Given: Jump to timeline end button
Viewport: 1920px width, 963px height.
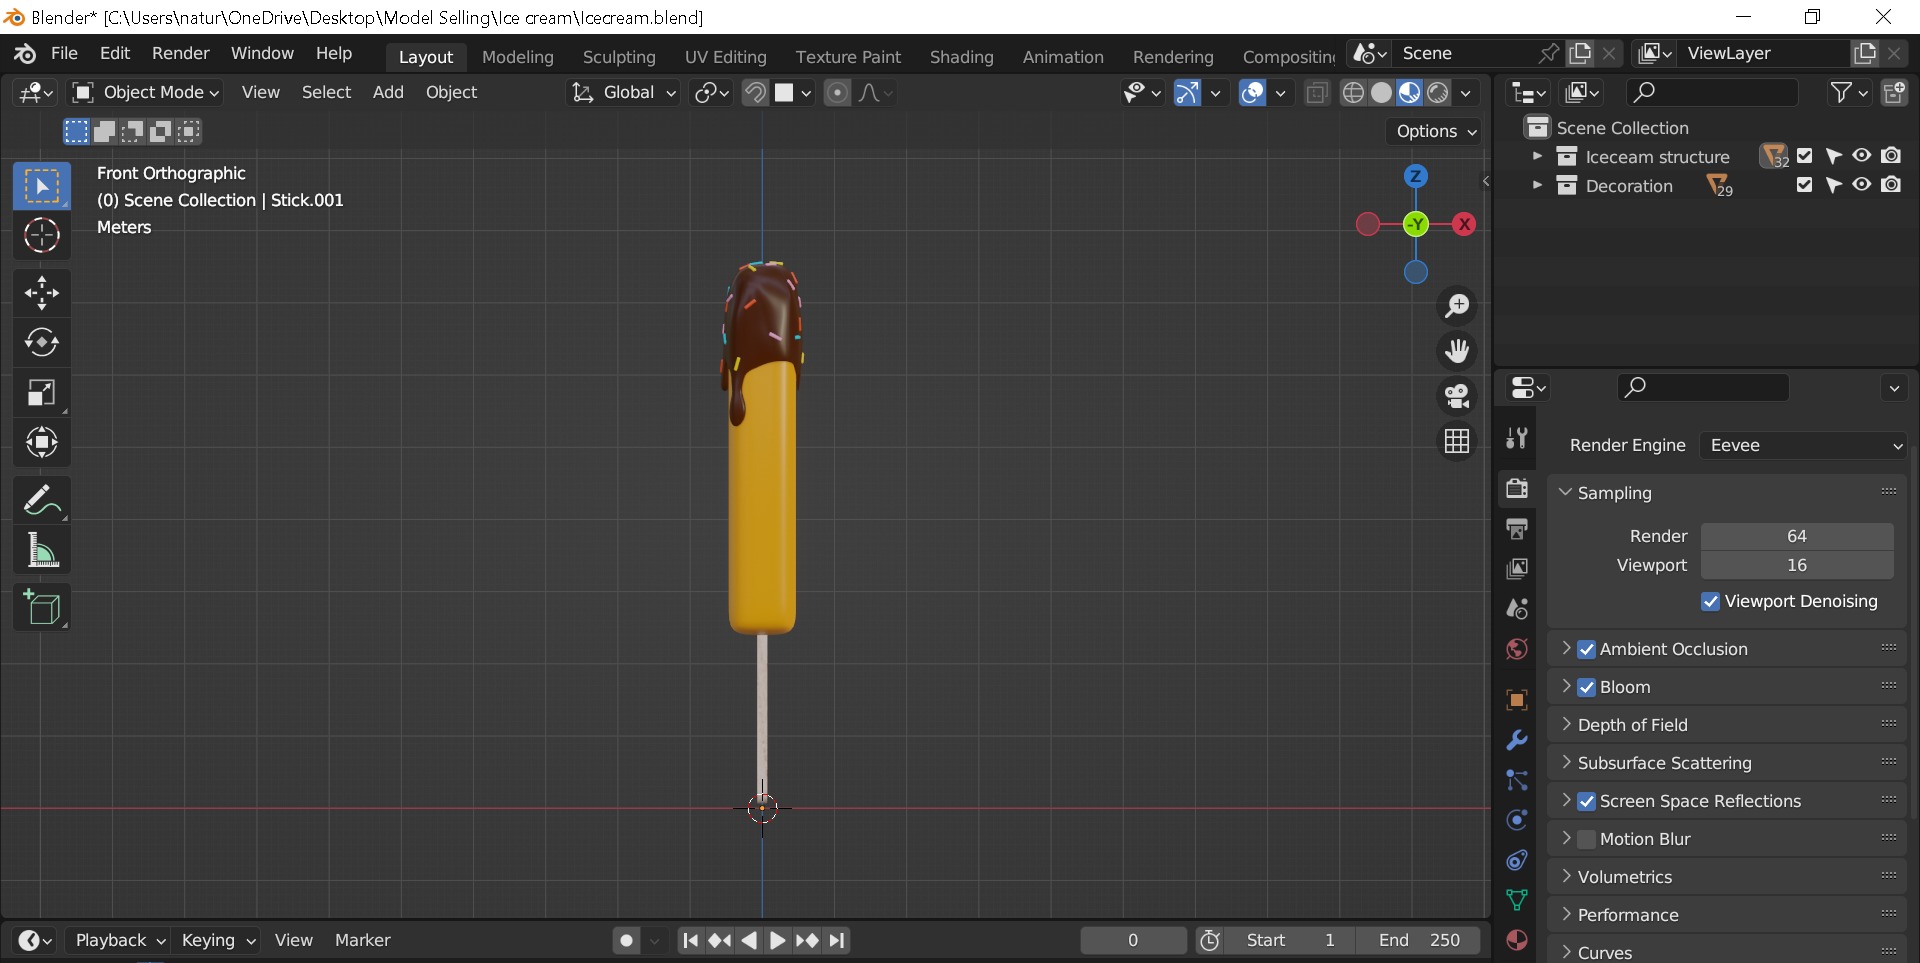Looking at the screenshot, I should tap(837, 940).
